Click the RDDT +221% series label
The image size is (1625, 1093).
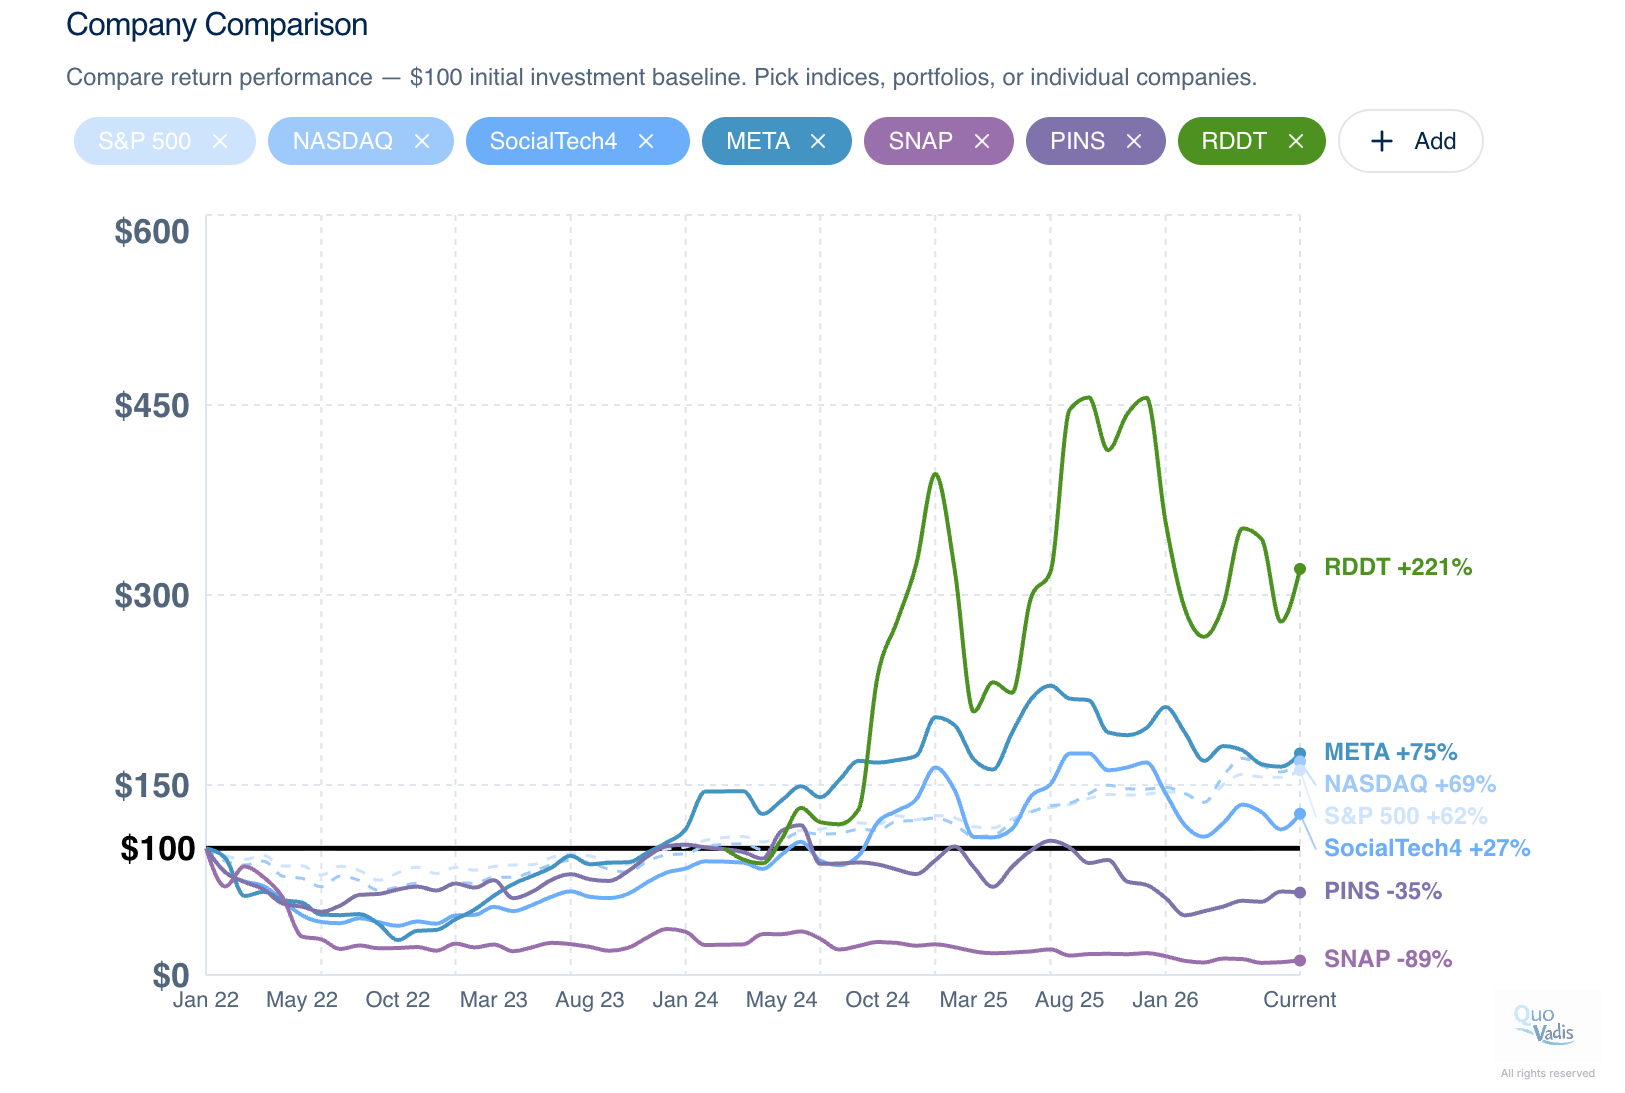tap(1398, 567)
